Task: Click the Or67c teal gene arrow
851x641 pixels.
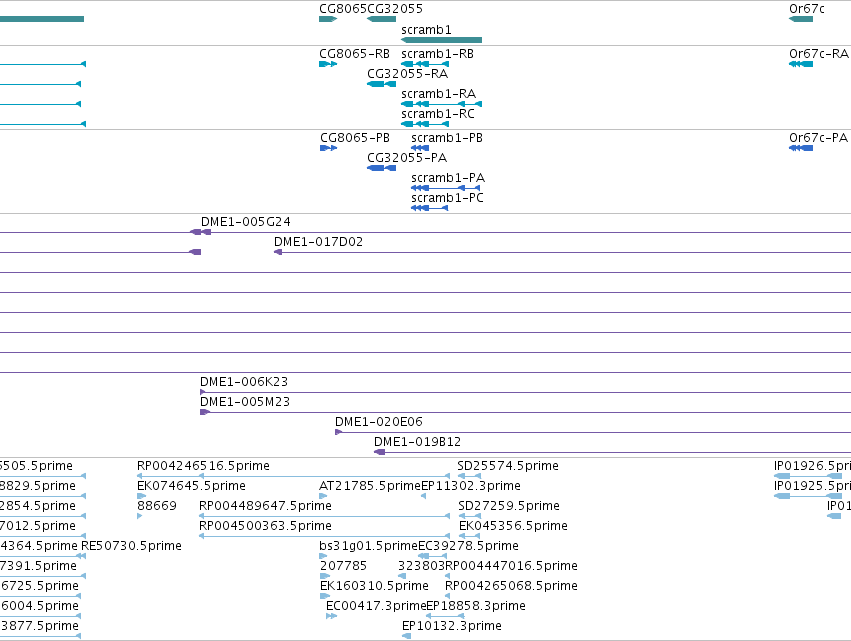Action: pyautogui.click(x=801, y=19)
